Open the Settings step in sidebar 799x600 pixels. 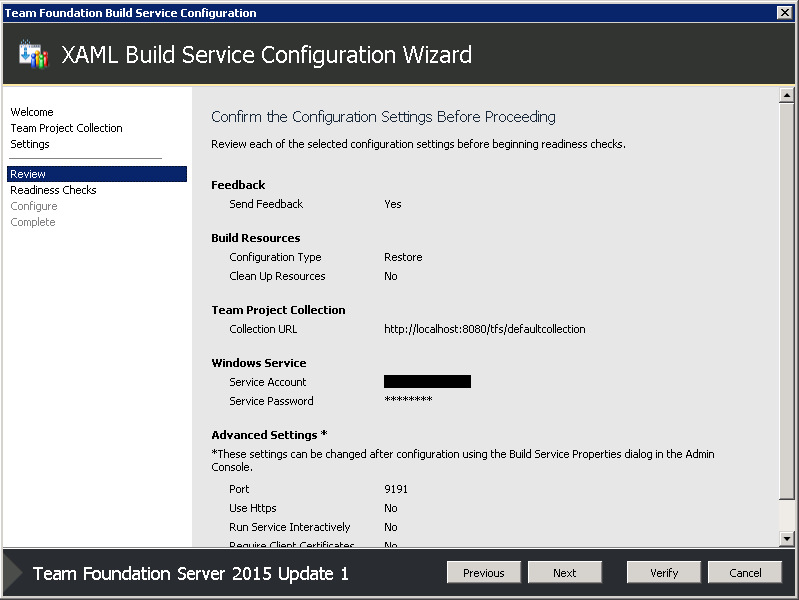pyautogui.click(x=30, y=144)
